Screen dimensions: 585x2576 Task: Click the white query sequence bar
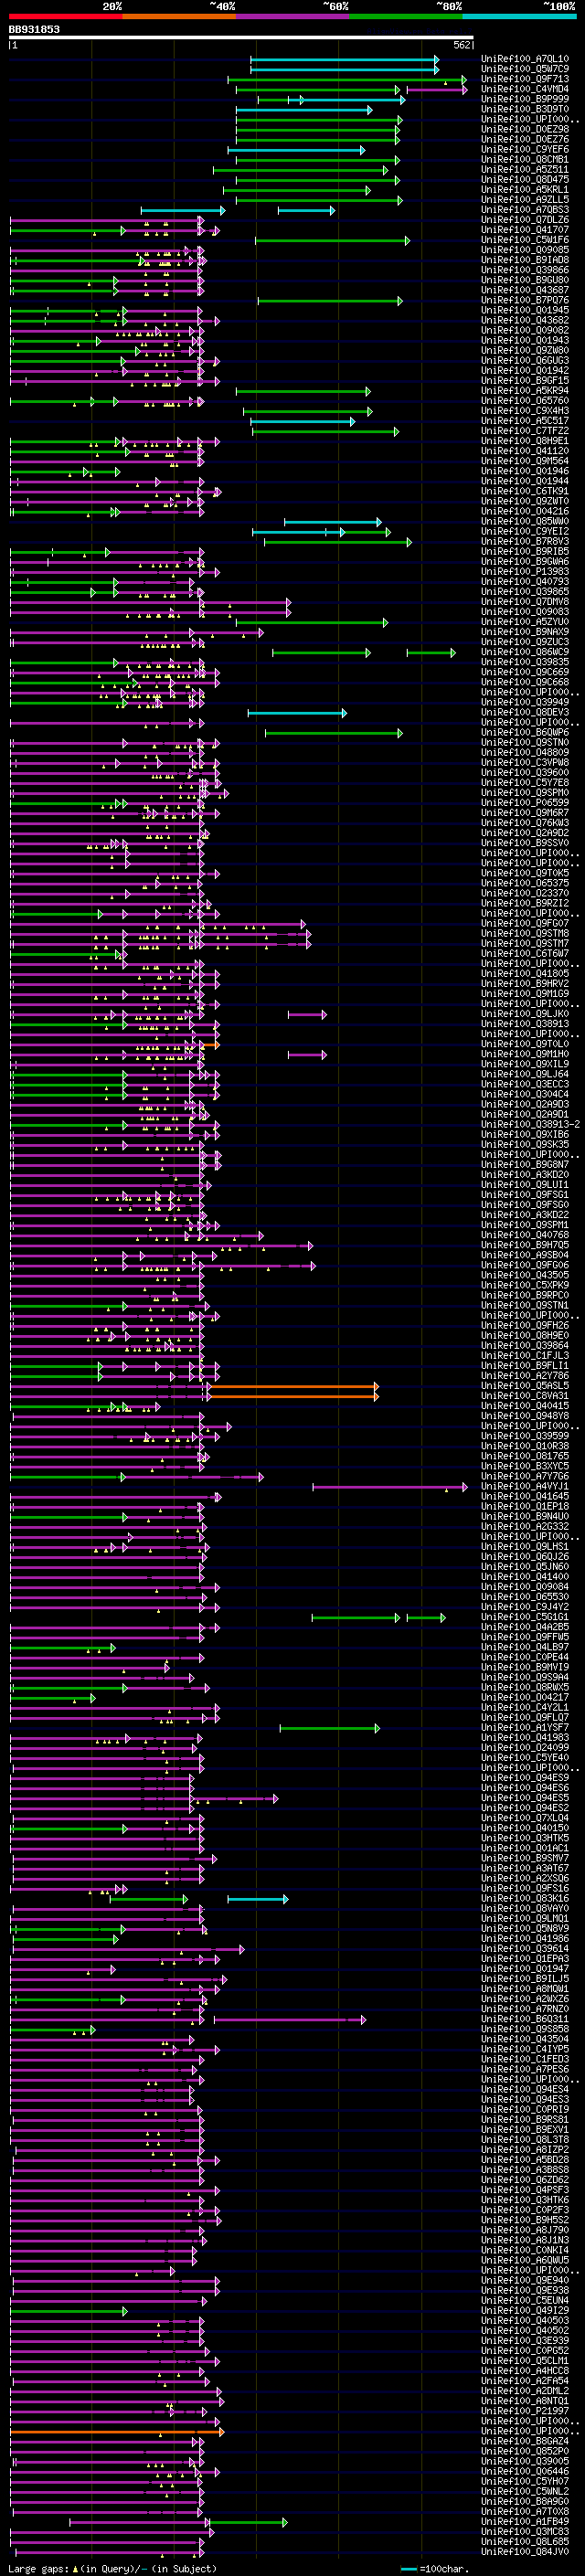coord(241,38)
